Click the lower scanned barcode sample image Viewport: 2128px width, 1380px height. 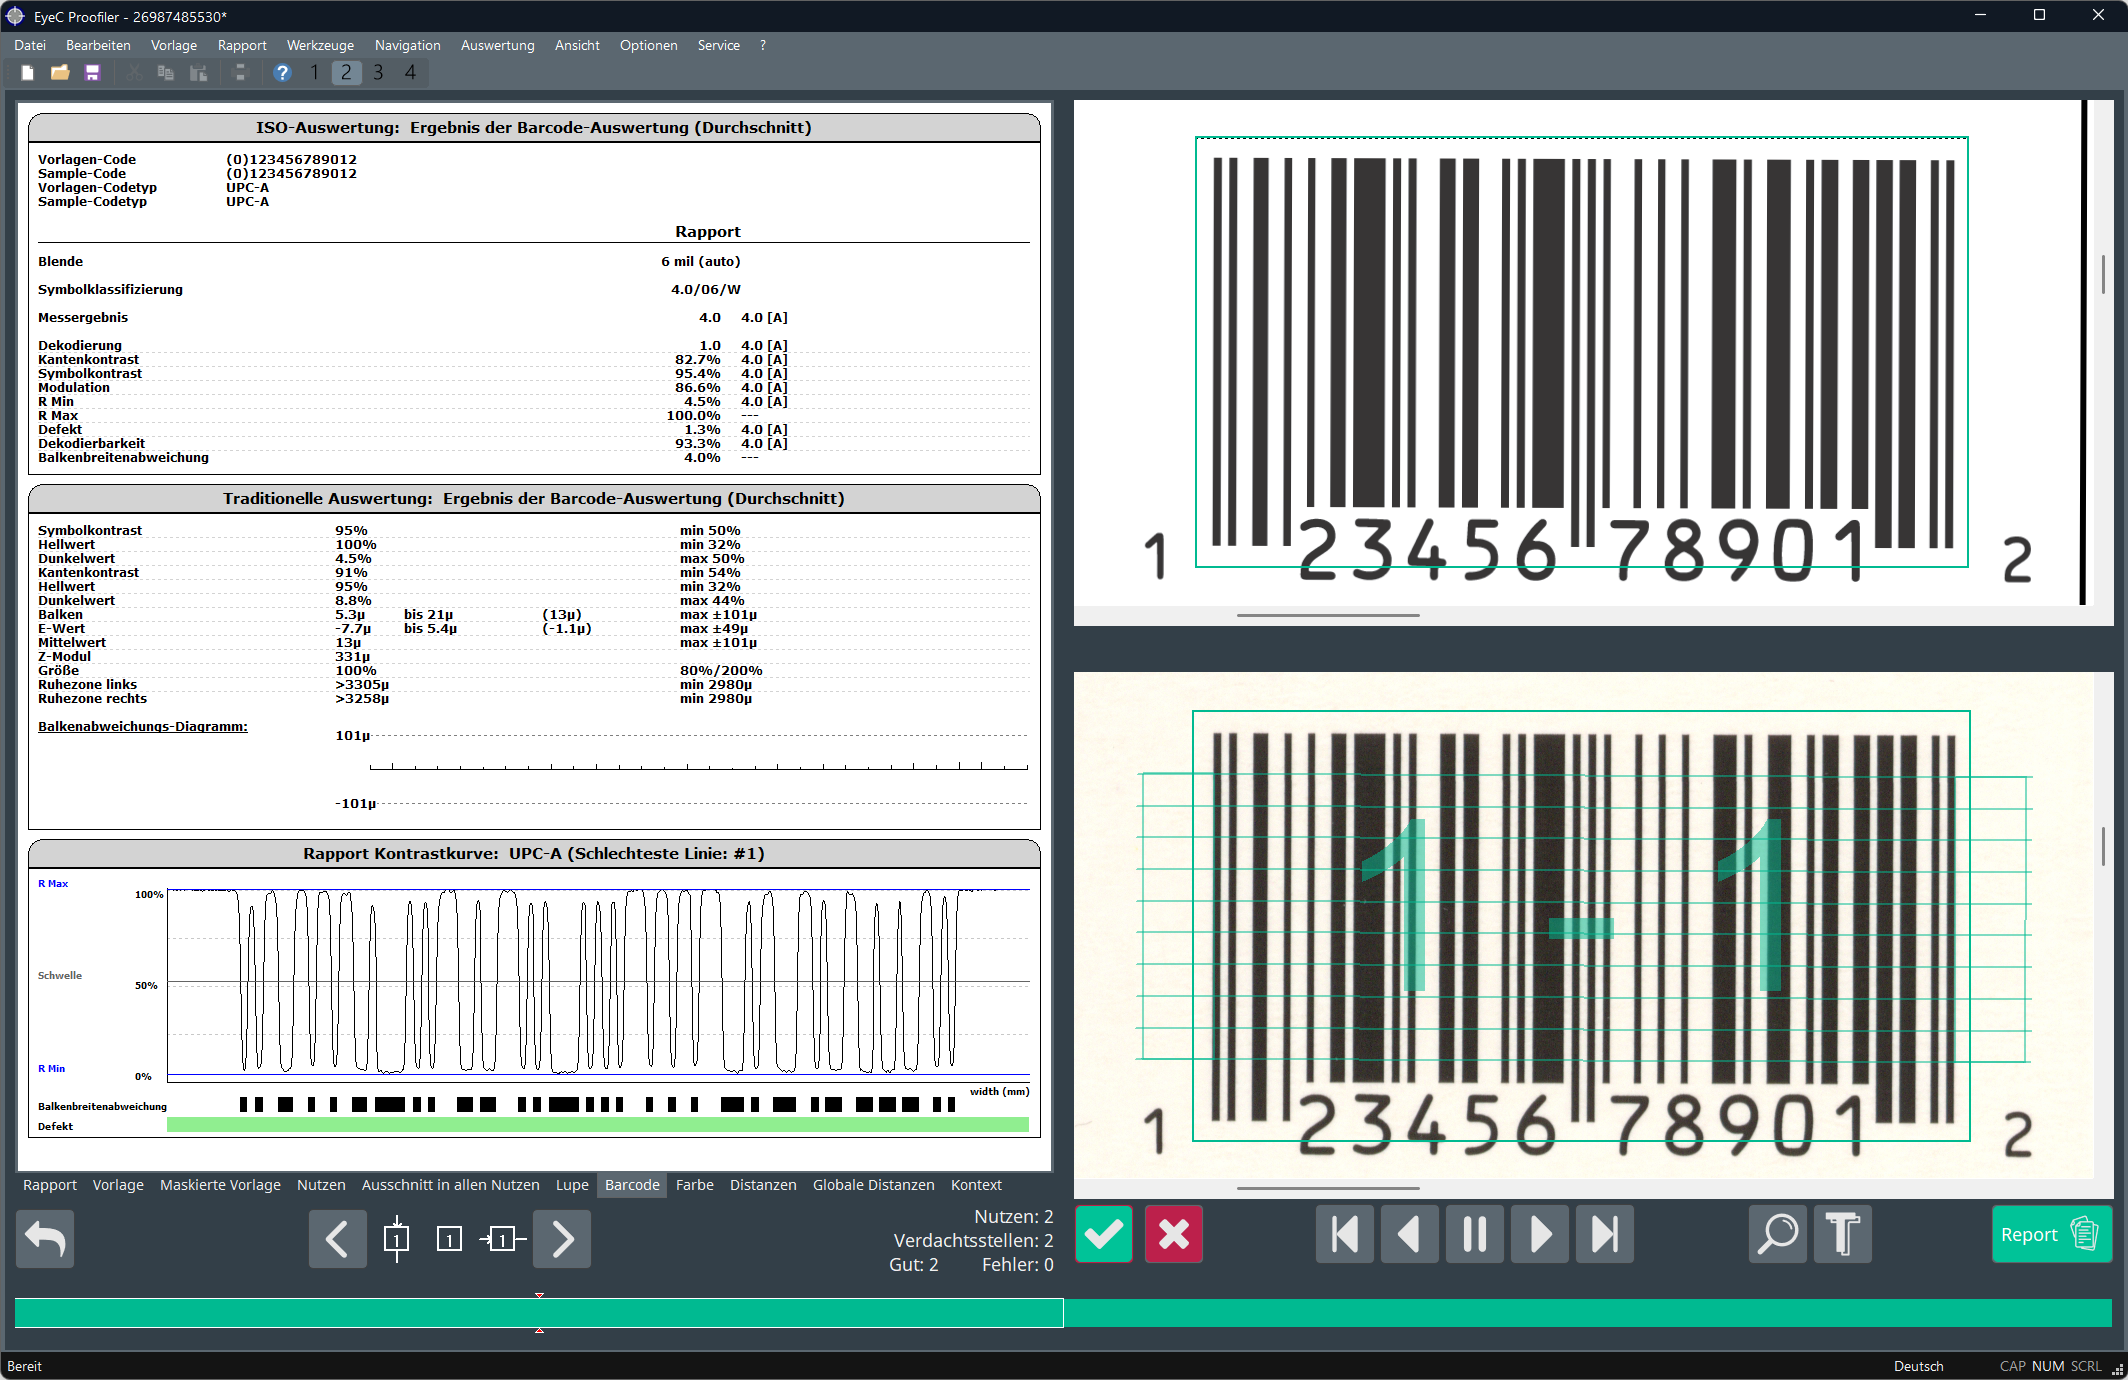pyautogui.click(x=1583, y=925)
